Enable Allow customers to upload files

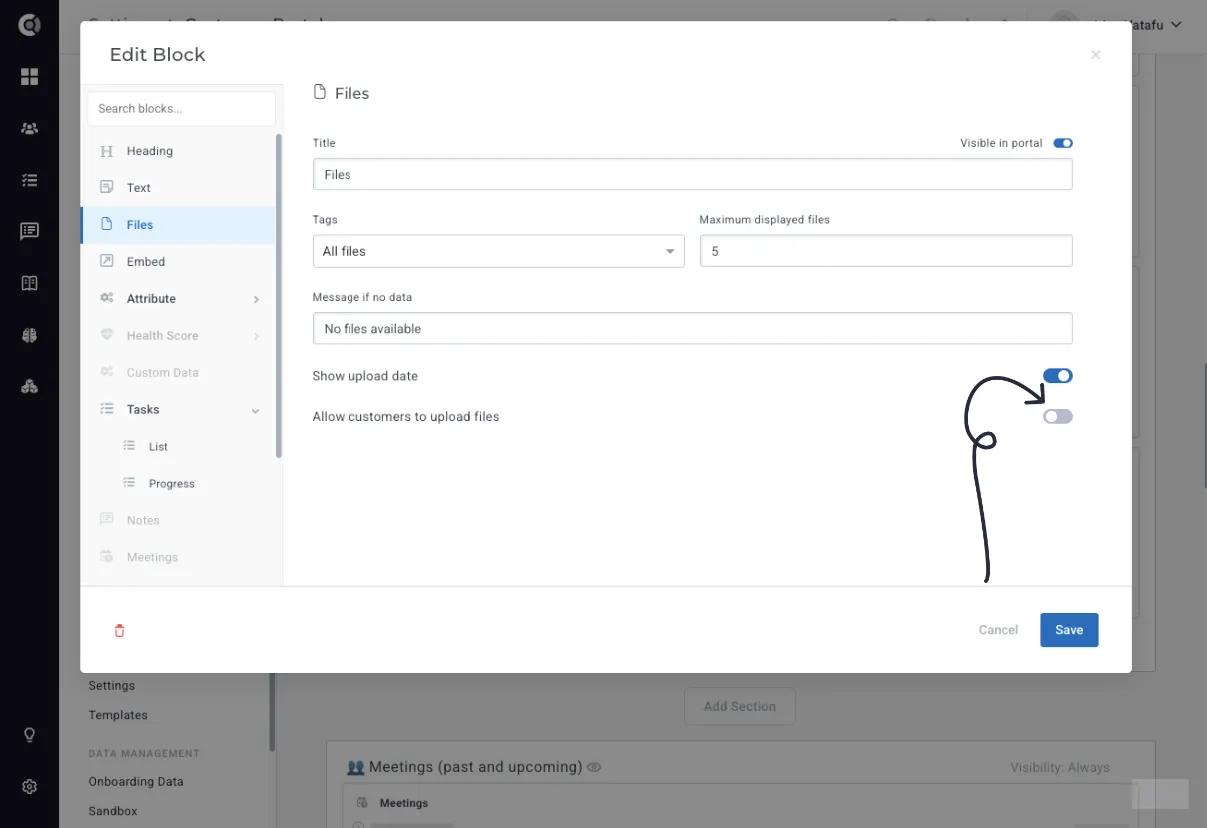pyautogui.click(x=1058, y=416)
